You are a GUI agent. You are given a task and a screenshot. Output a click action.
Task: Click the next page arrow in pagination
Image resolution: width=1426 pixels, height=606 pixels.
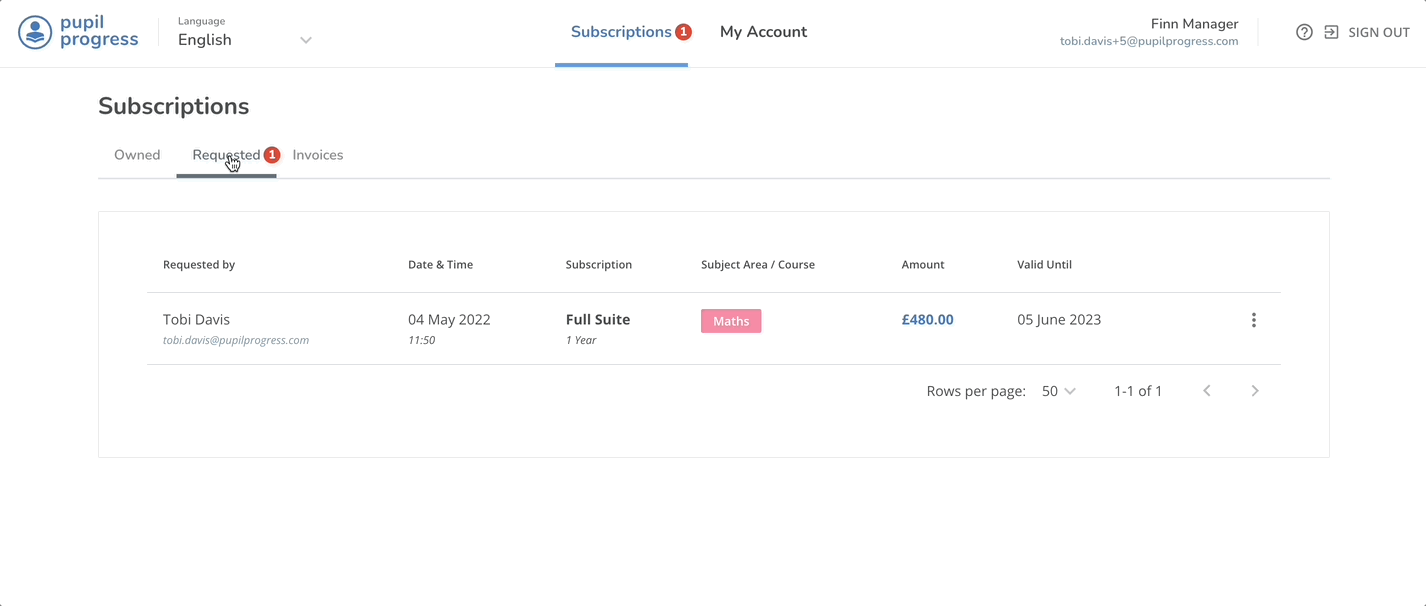pos(1255,390)
